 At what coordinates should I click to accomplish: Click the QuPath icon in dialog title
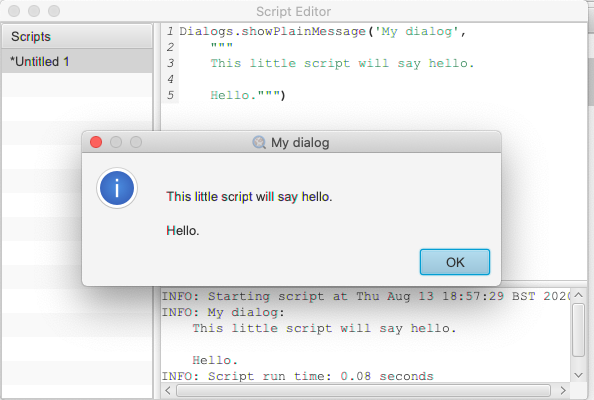click(x=259, y=142)
